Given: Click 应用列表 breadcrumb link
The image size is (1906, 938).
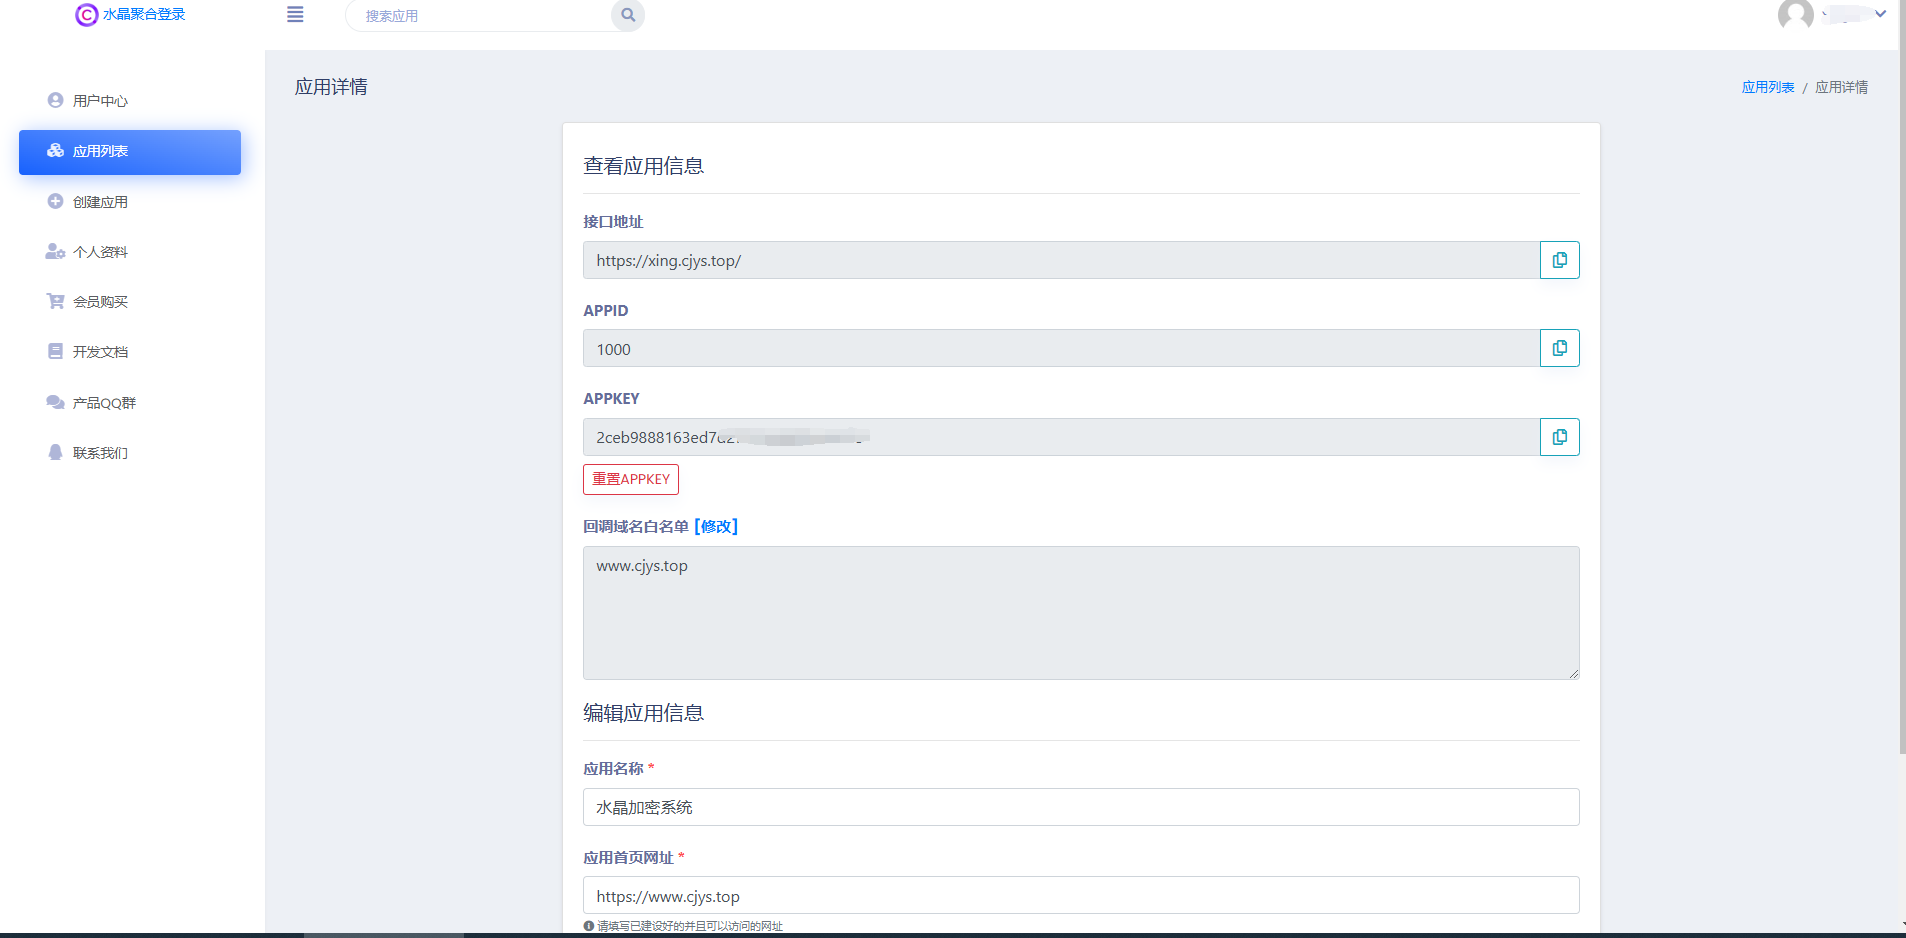Looking at the screenshot, I should pyautogui.click(x=1767, y=88).
